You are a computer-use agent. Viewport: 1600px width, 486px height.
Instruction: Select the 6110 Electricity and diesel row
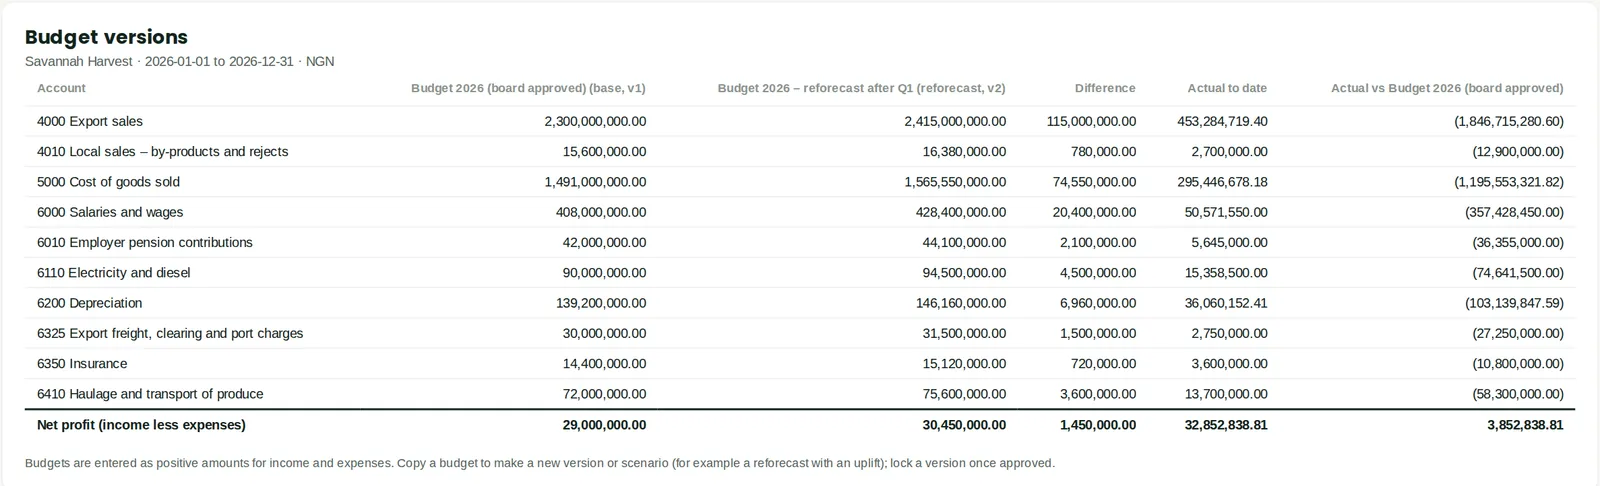point(800,273)
